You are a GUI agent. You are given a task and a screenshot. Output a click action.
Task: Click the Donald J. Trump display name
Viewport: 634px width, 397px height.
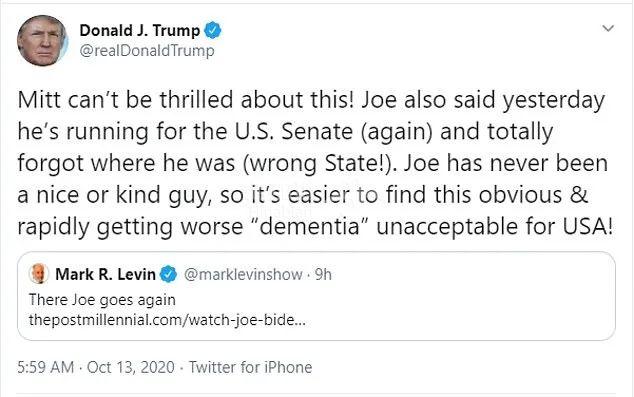139,30
